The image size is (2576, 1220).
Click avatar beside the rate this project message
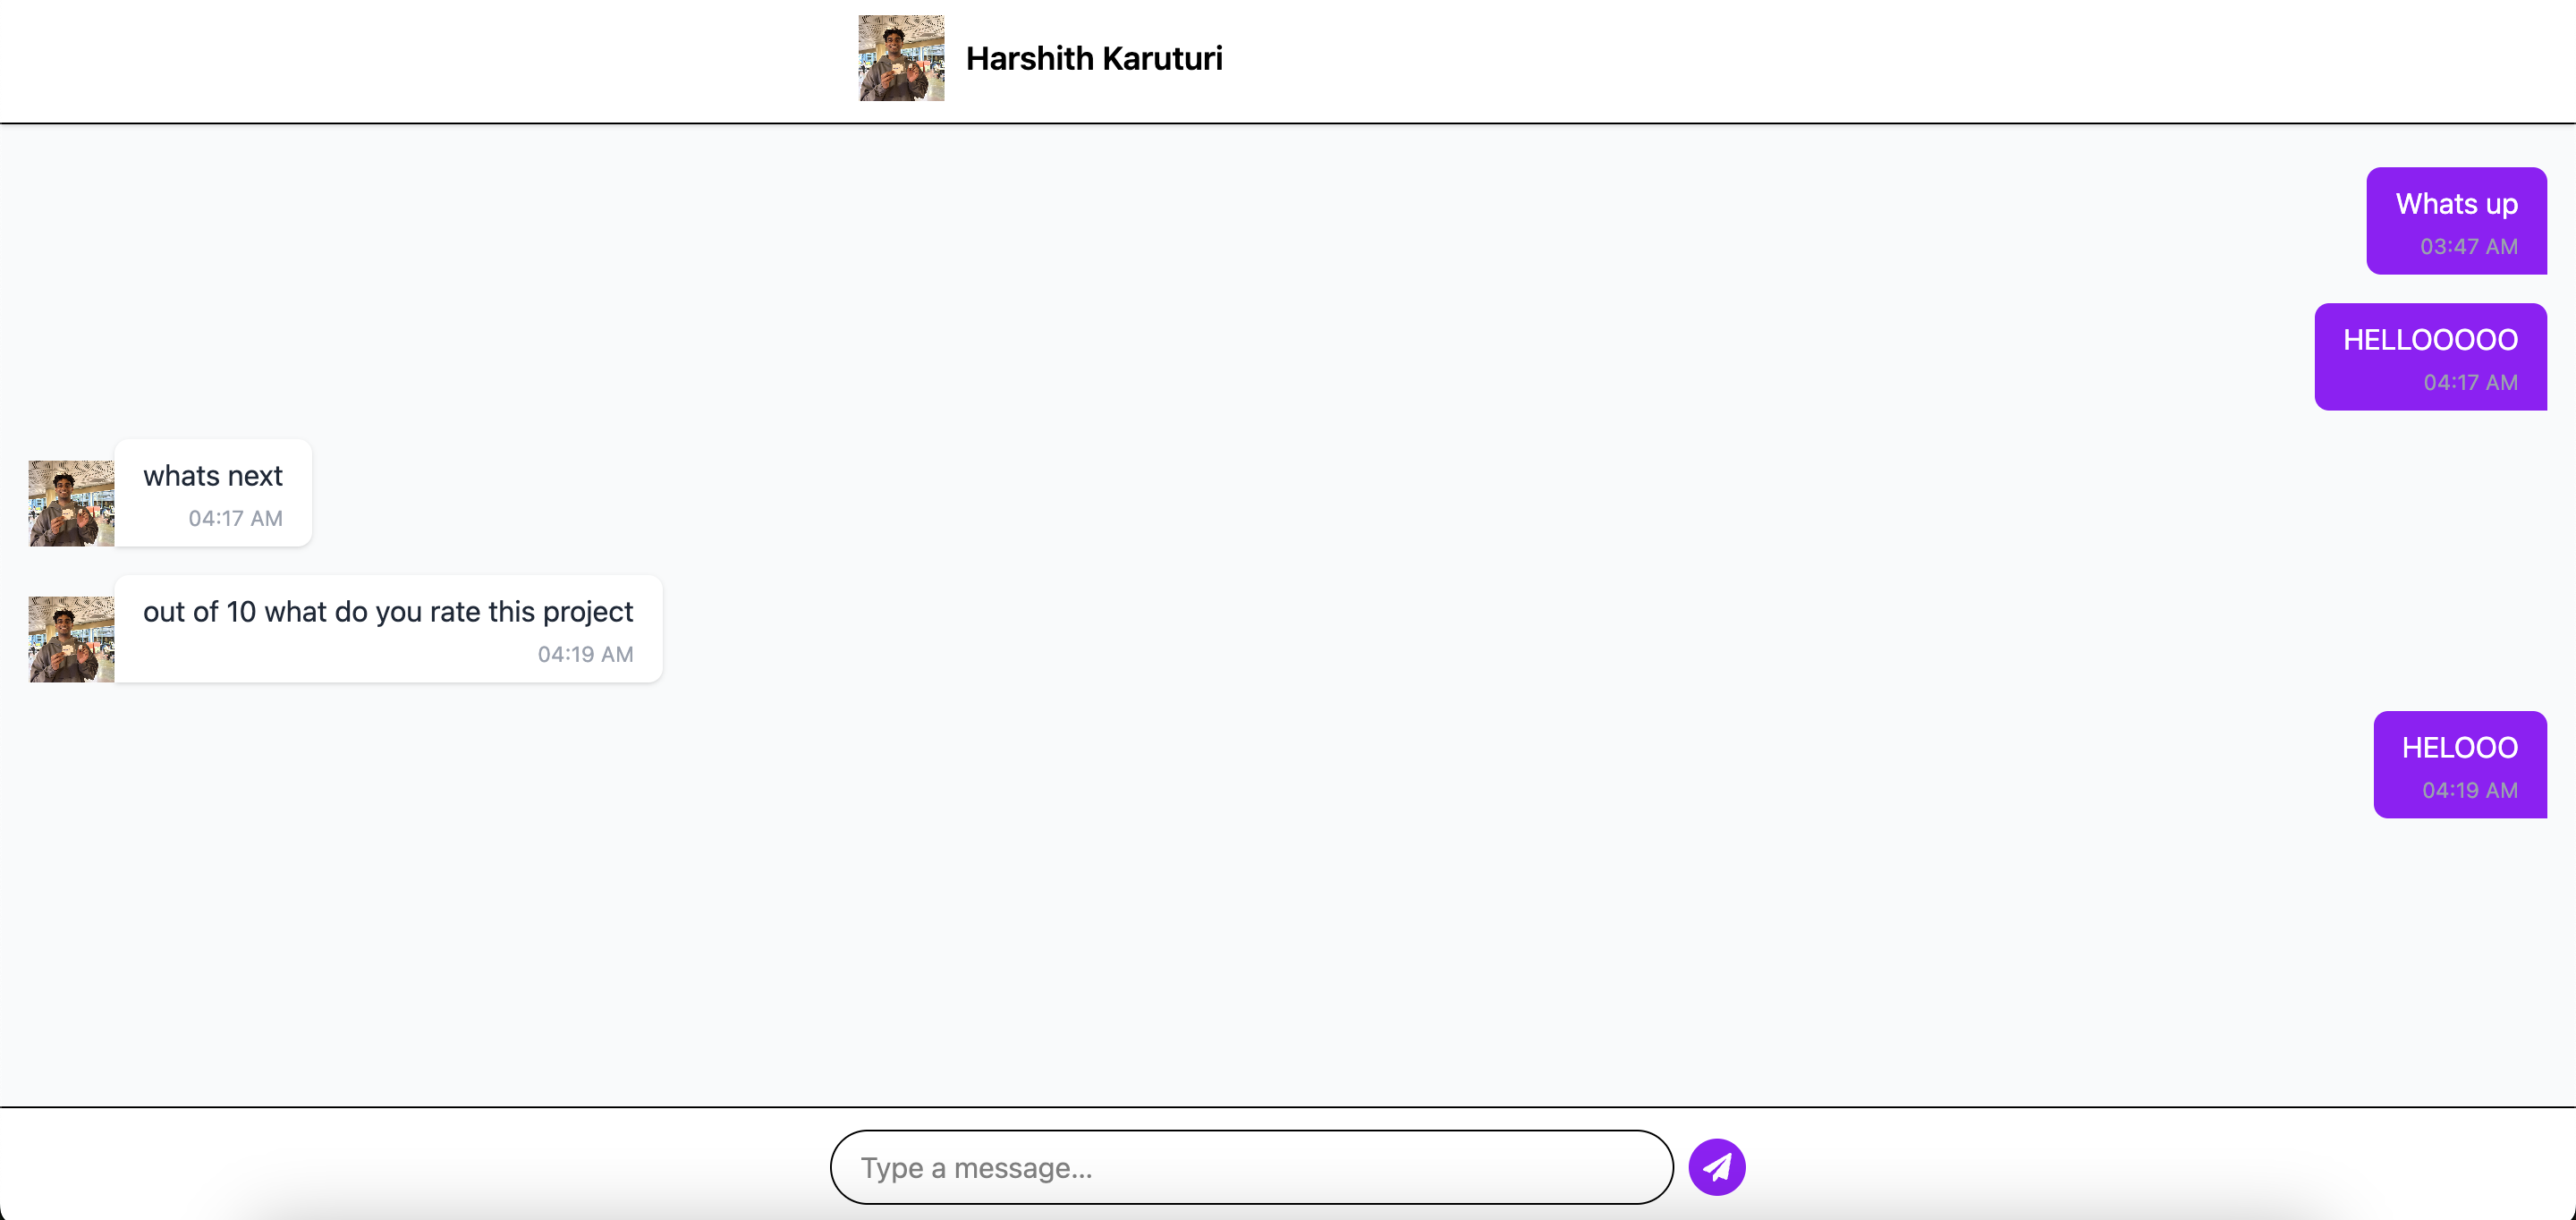click(71, 639)
